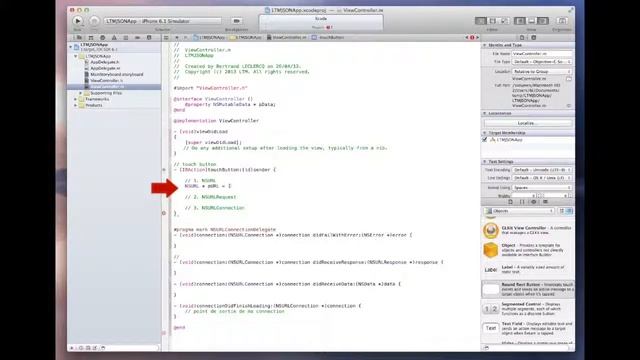Collapse the LTMJSONApp project root
Screen dimensions: 640x360
[x=71, y=47]
